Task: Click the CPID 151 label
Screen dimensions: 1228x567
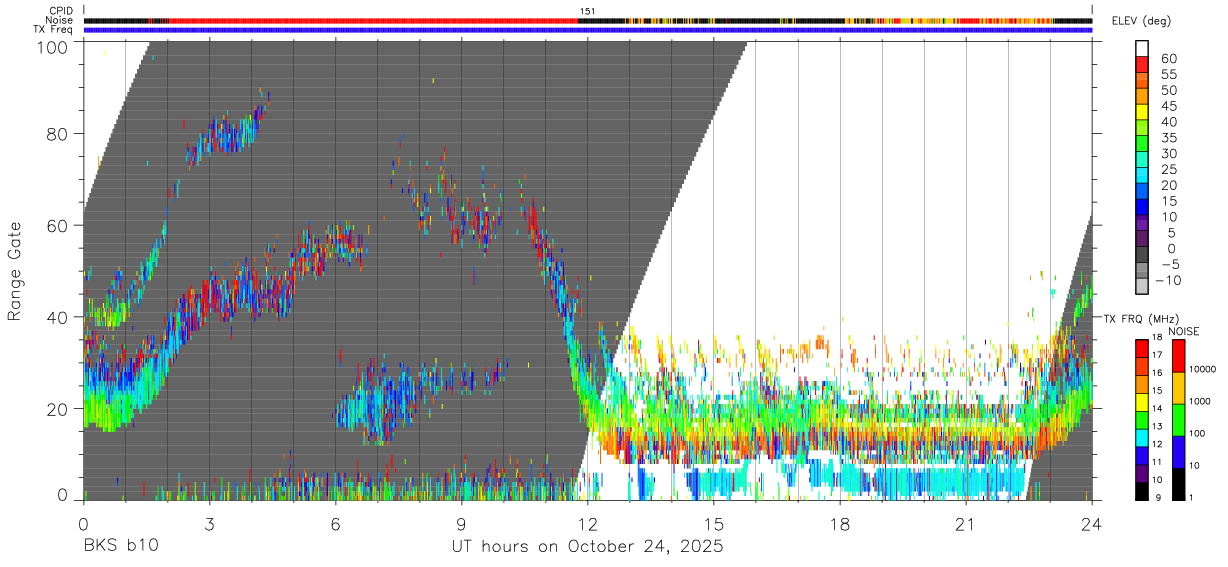Action: (587, 11)
